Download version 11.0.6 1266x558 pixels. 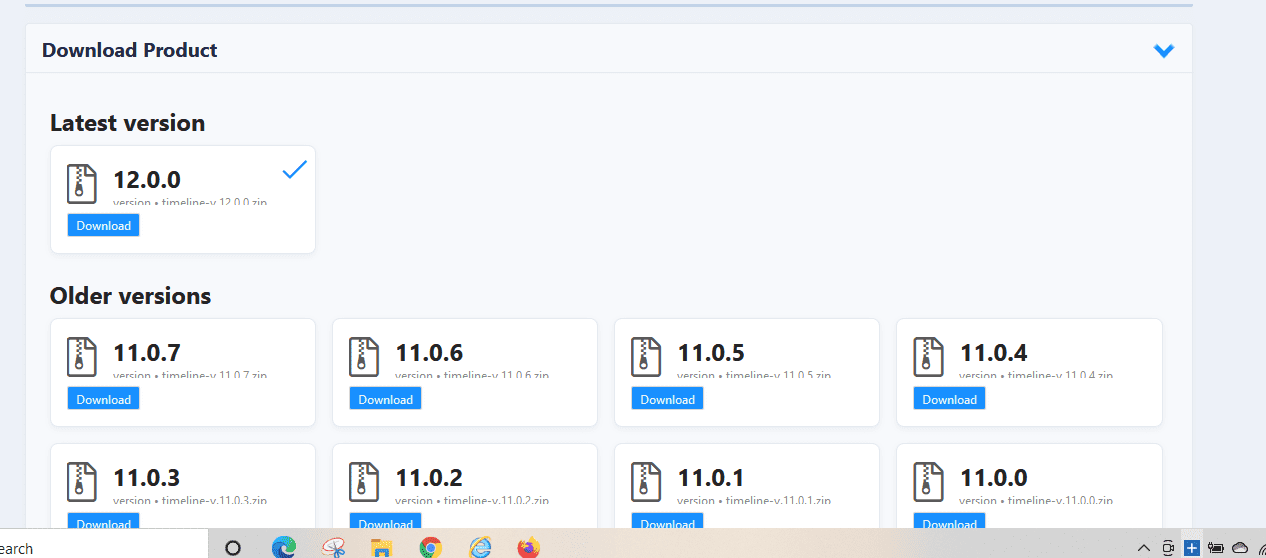tap(386, 399)
